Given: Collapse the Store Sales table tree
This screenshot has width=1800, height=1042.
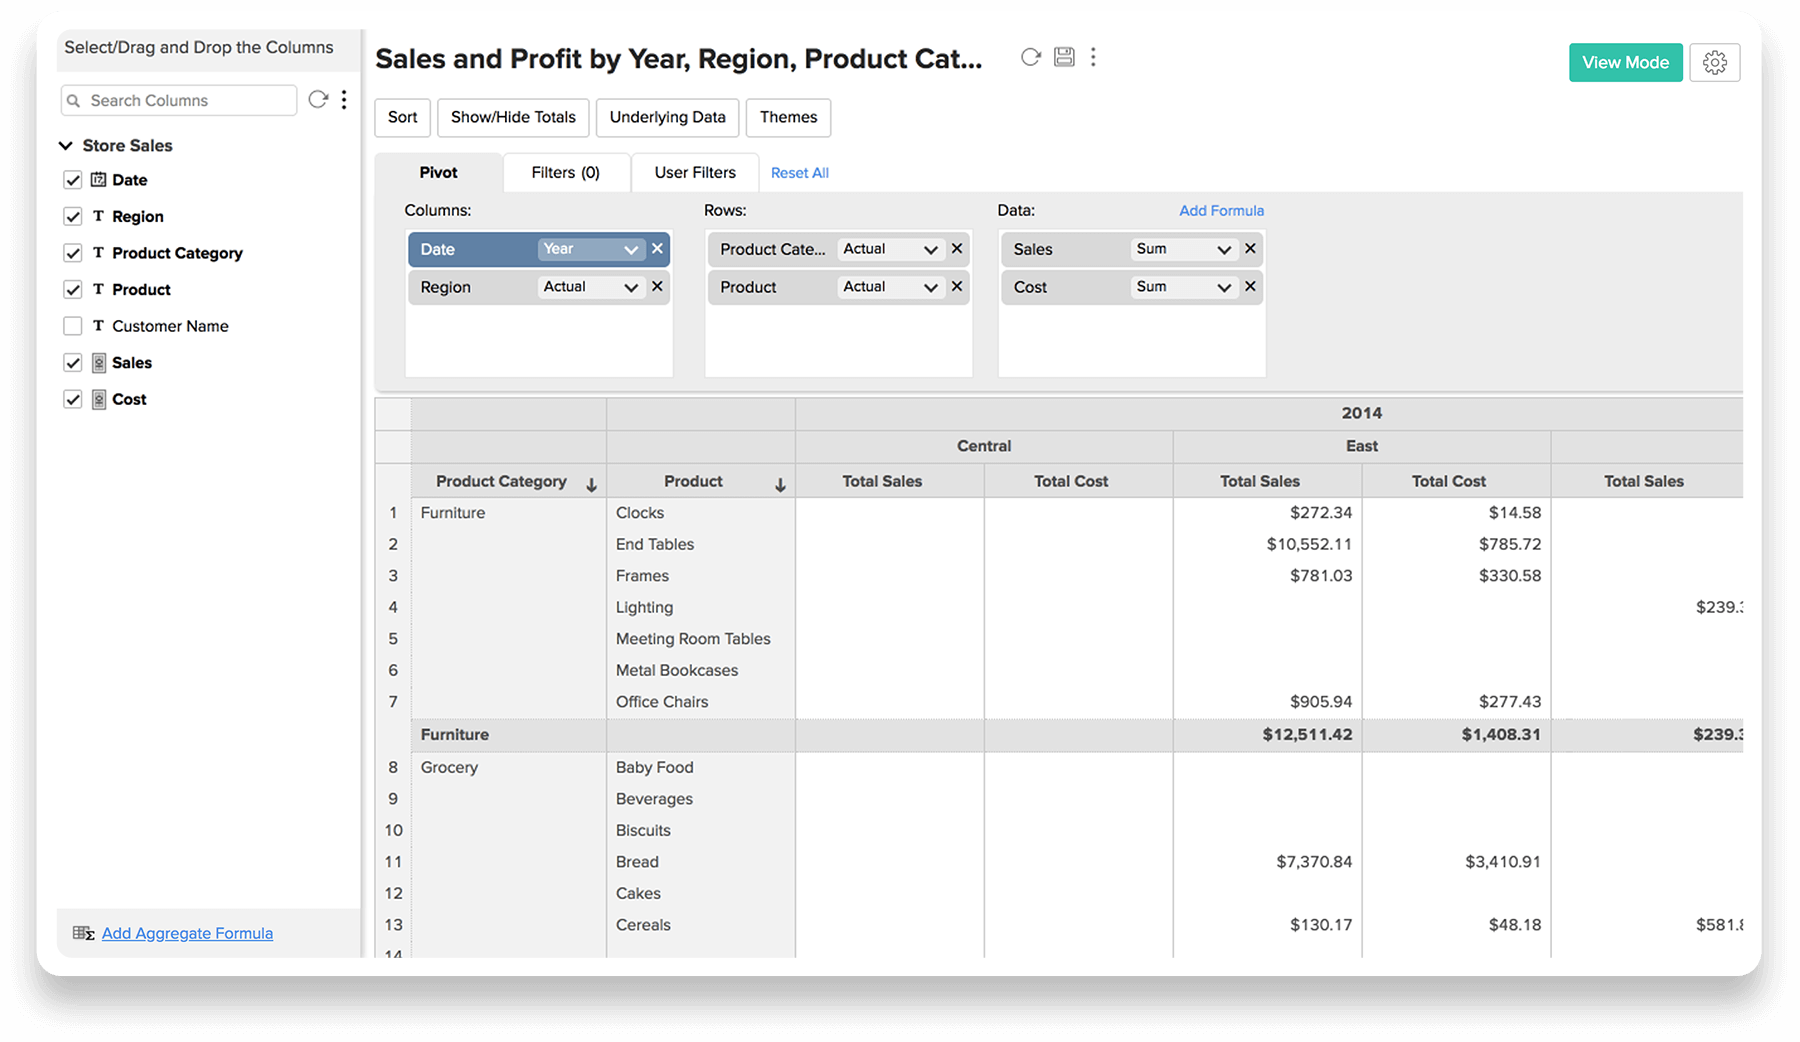Looking at the screenshot, I should (x=66, y=145).
